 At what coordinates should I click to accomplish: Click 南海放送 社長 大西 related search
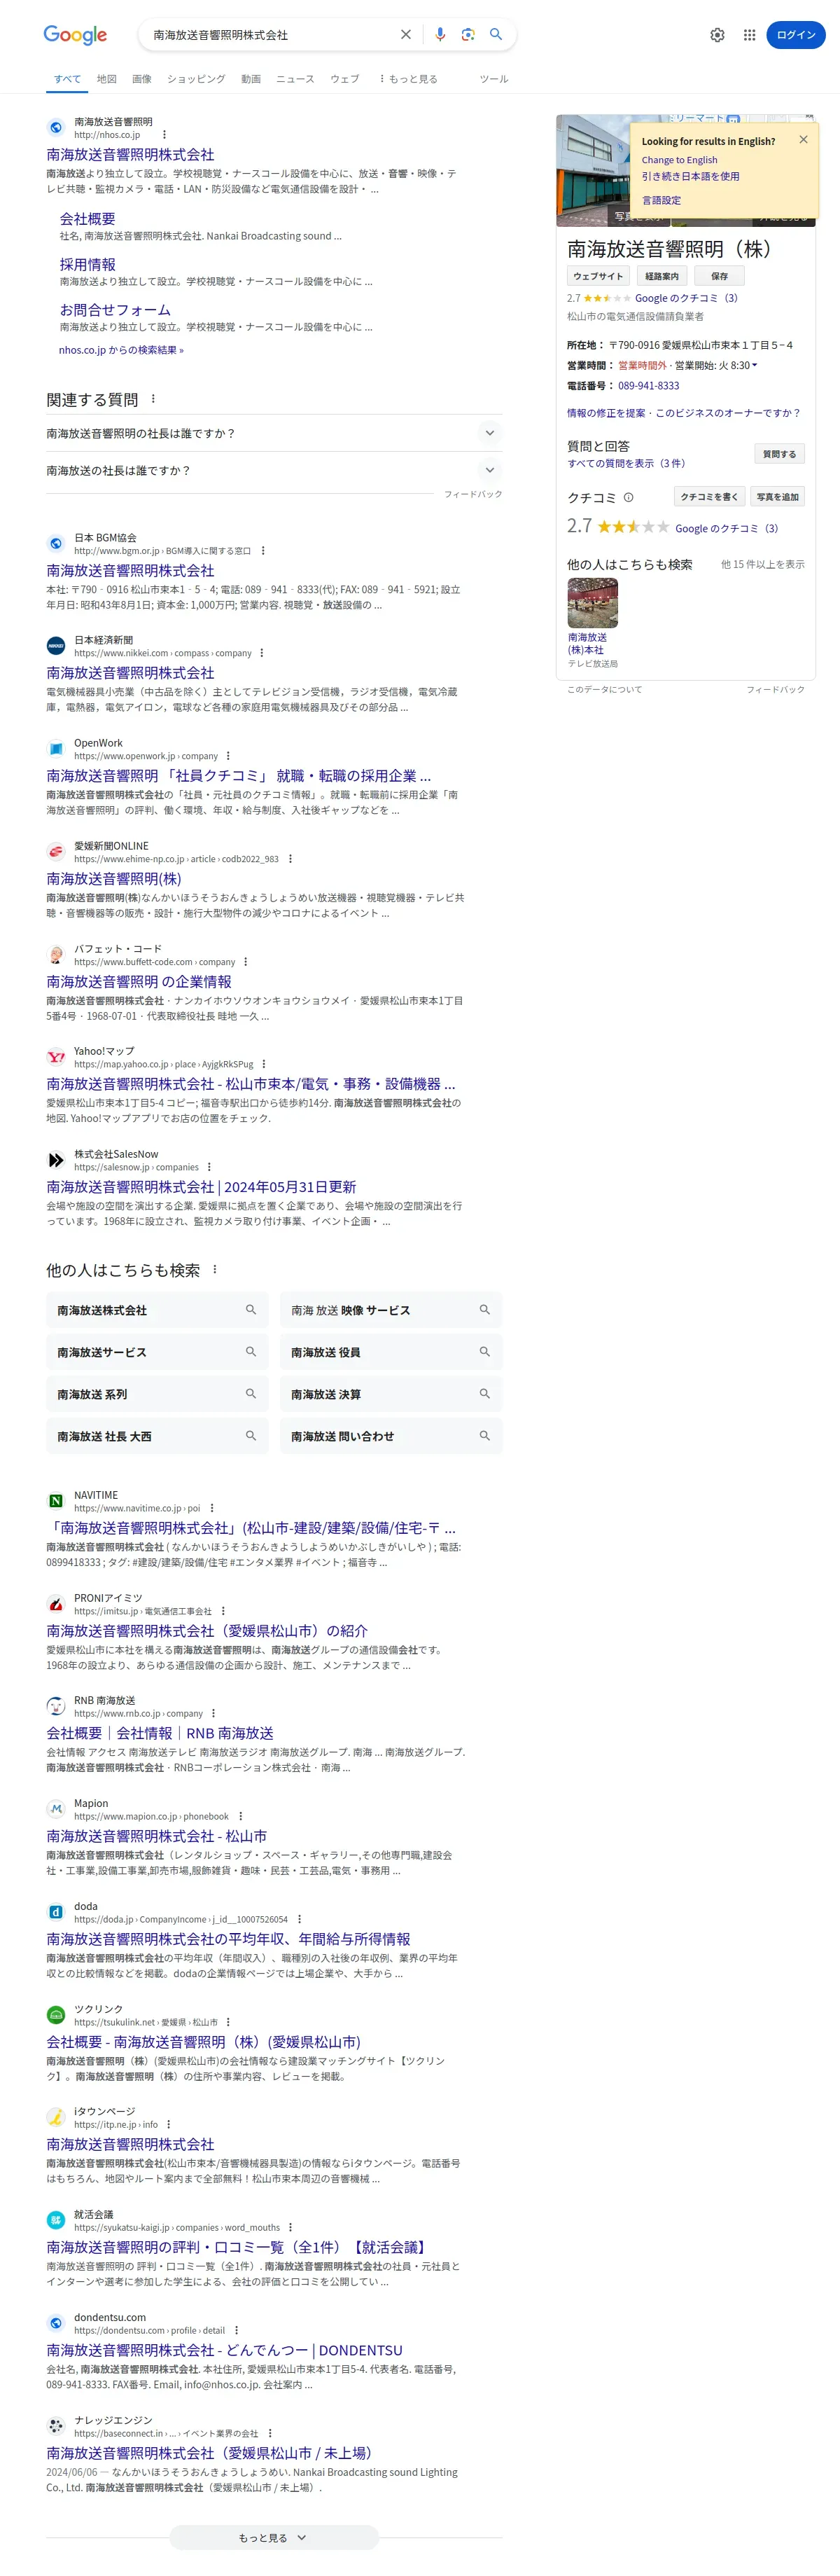(157, 1436)
